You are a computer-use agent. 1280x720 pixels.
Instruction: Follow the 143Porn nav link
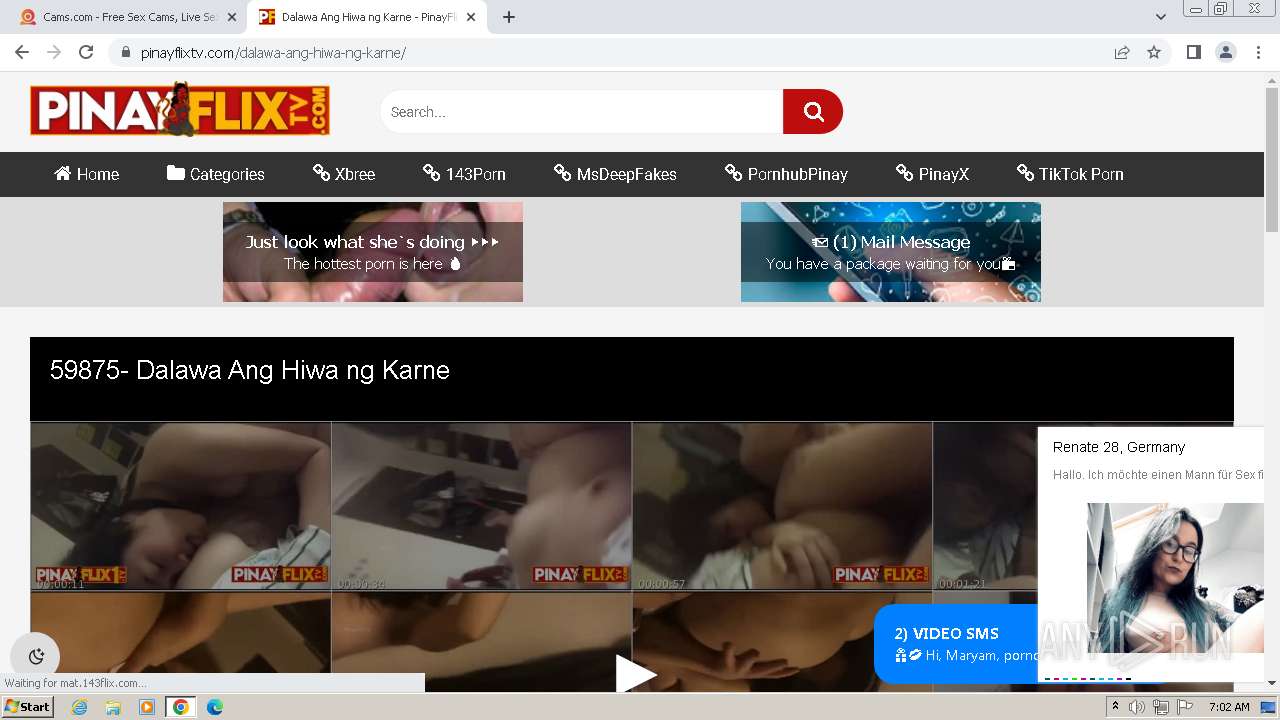464,174
